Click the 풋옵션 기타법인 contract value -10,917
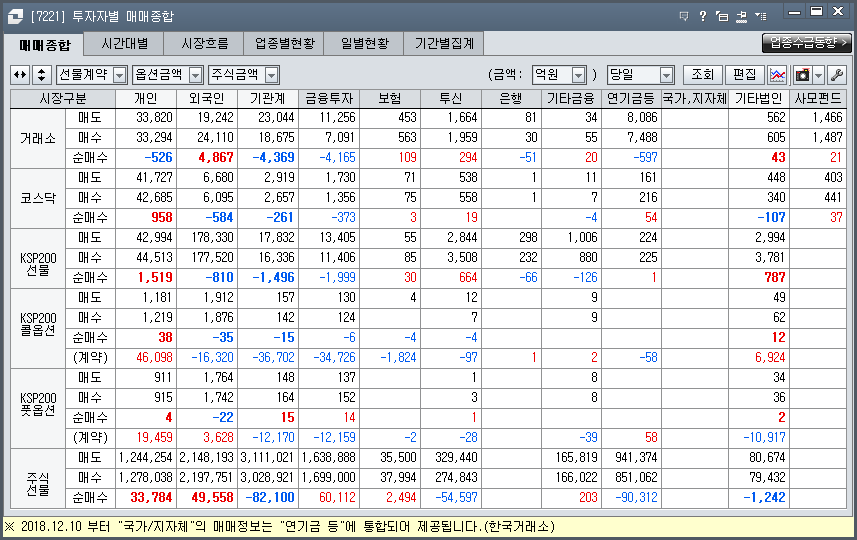The image size is (857, 540). (765, 437)
